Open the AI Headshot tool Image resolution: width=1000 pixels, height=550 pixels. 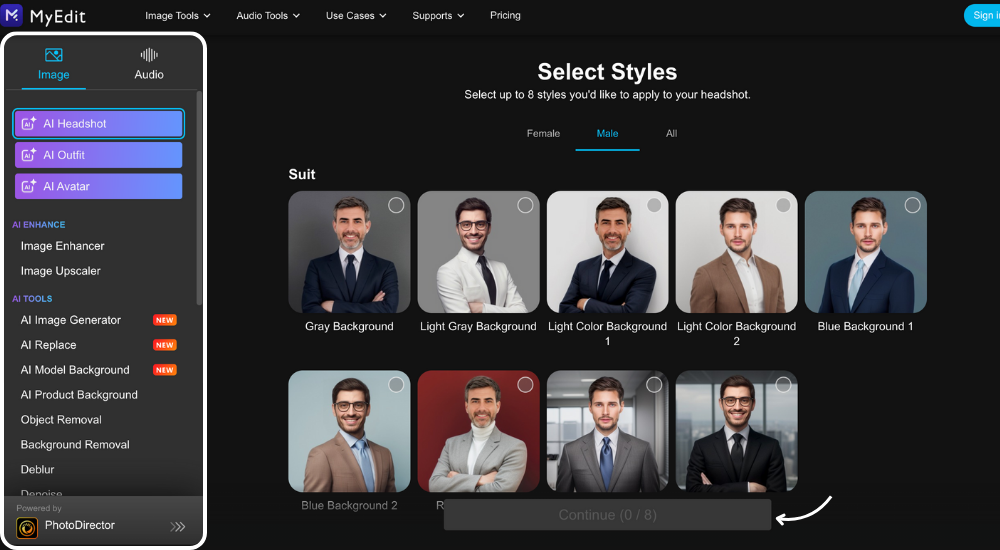98,124
